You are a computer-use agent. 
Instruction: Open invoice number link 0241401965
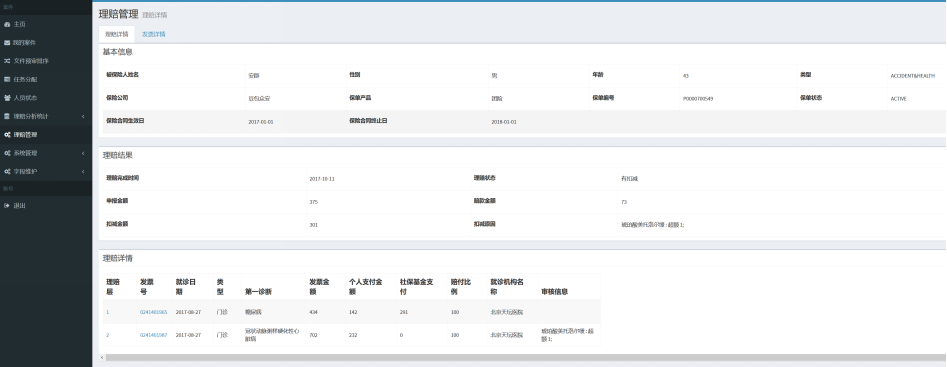153,312
